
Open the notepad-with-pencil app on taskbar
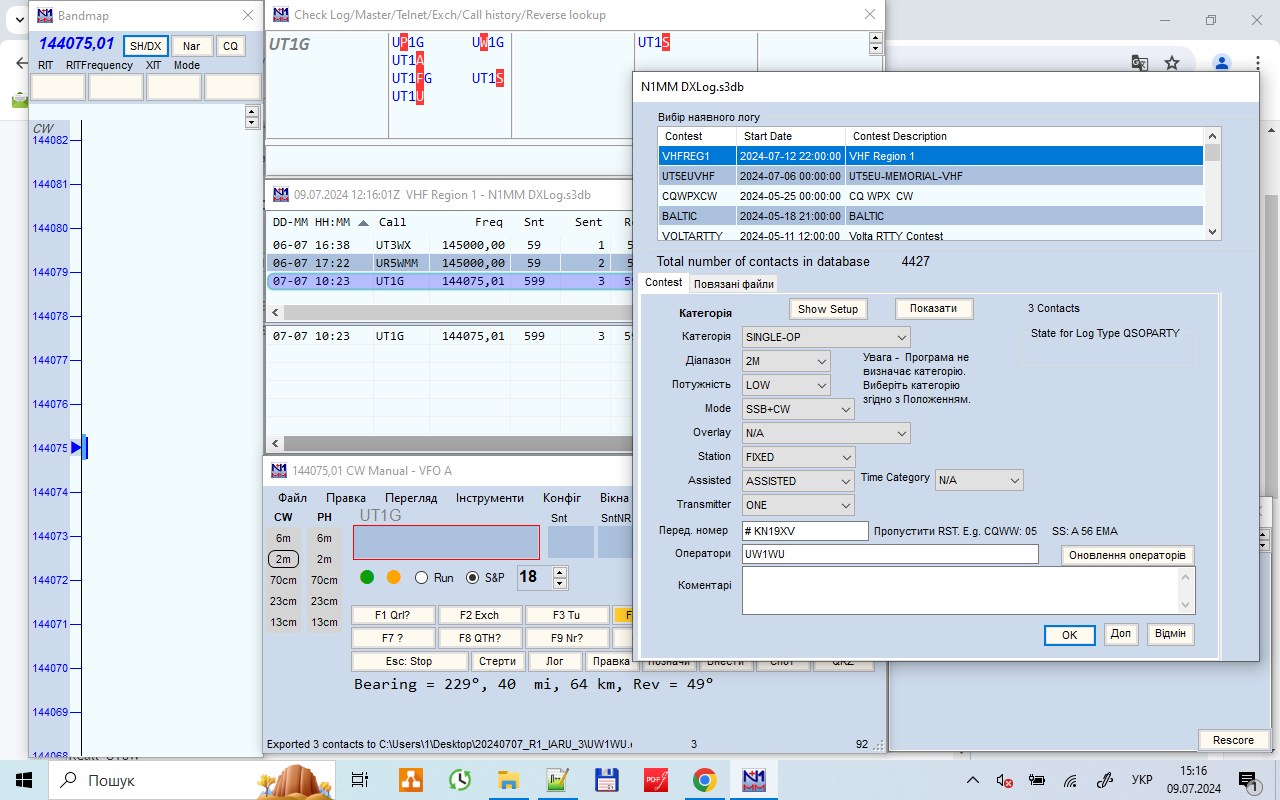[557, 780]
